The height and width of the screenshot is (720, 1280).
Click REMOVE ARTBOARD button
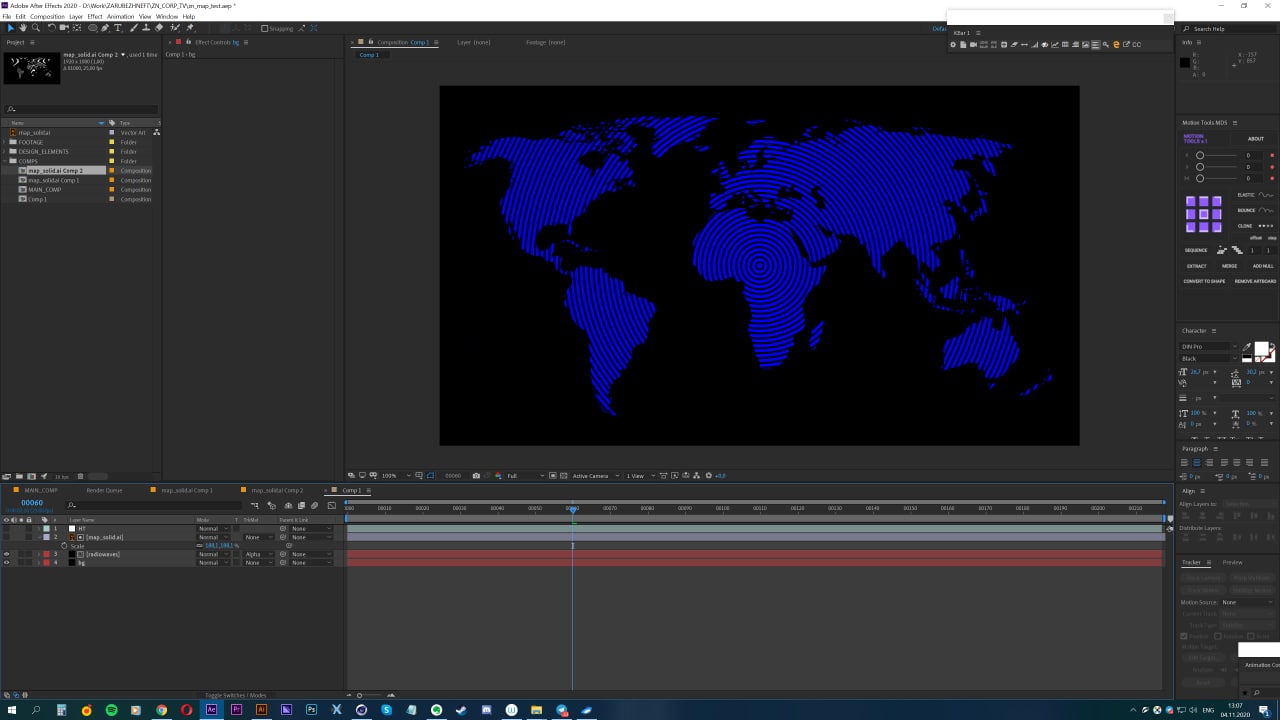click(1255, 281)
